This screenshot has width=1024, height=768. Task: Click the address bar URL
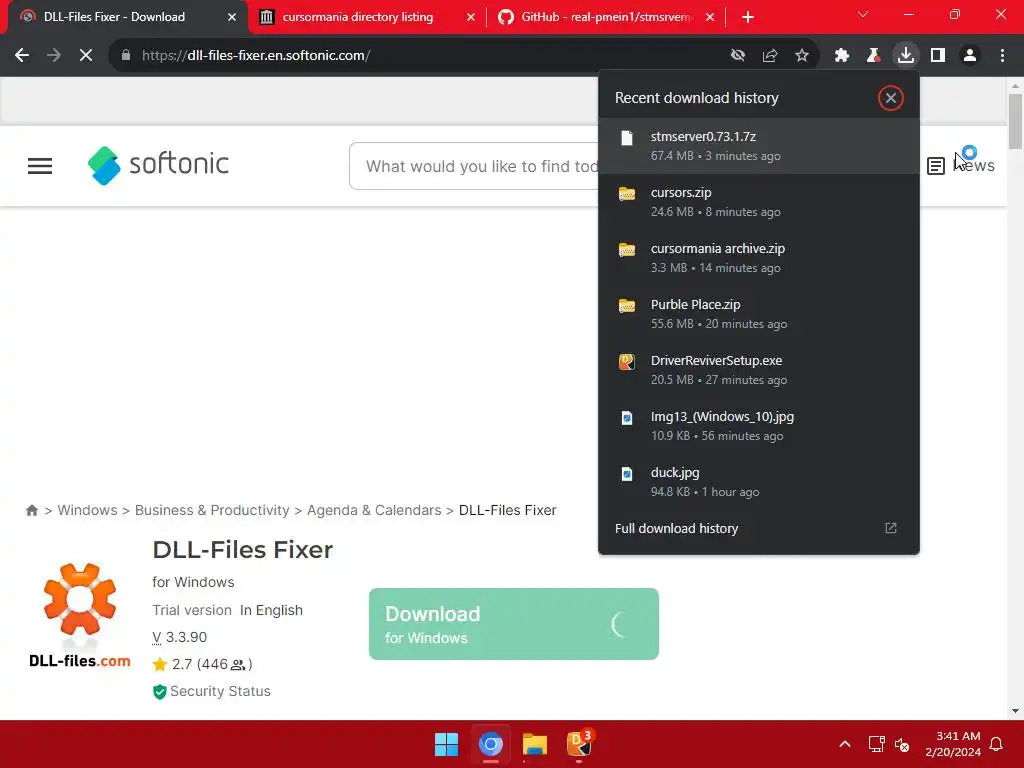256,56
